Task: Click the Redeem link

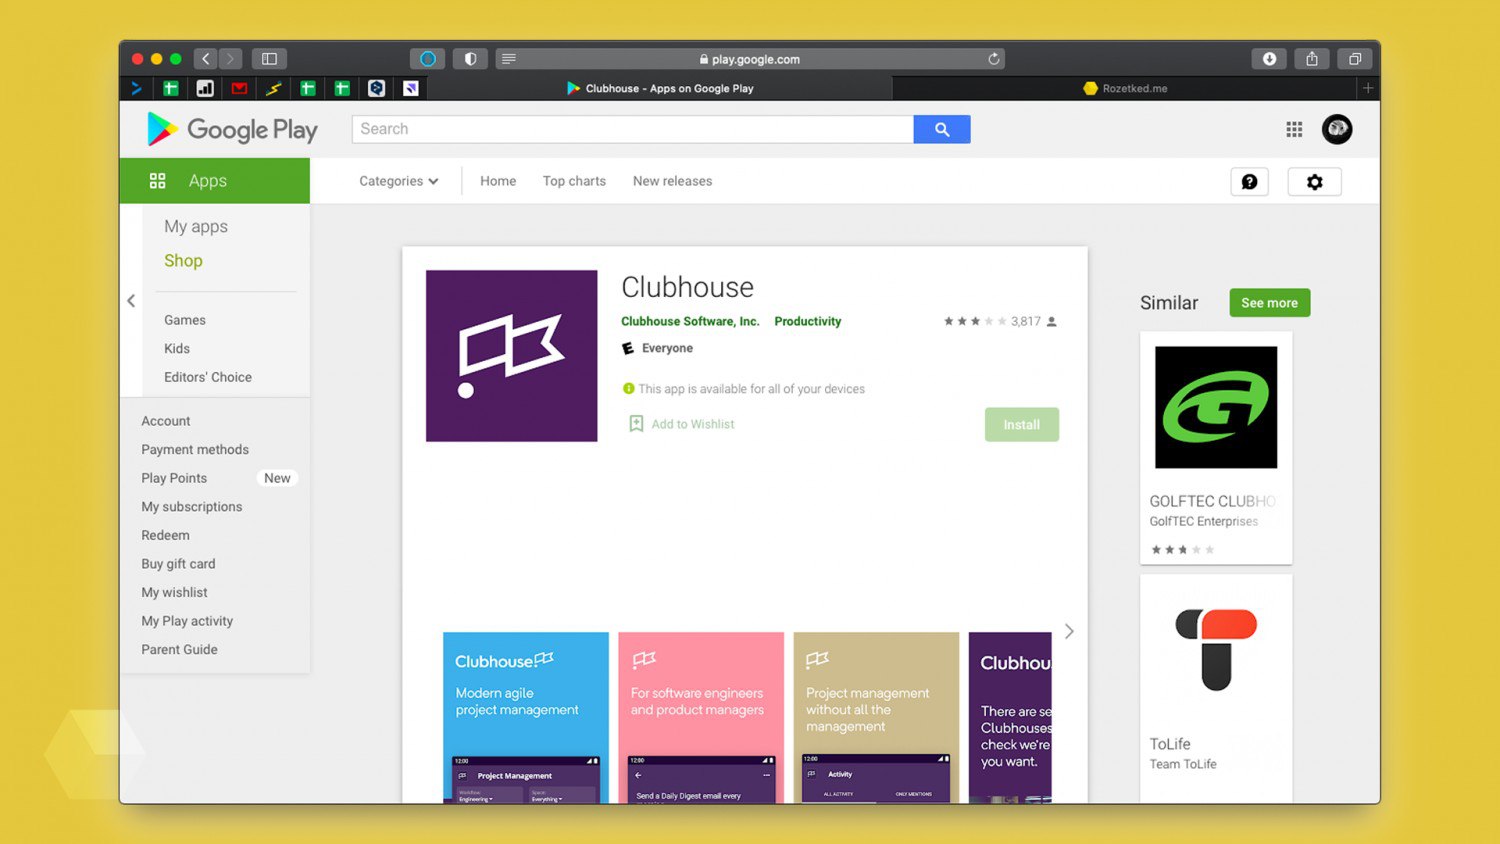Action: pos(165,535)
